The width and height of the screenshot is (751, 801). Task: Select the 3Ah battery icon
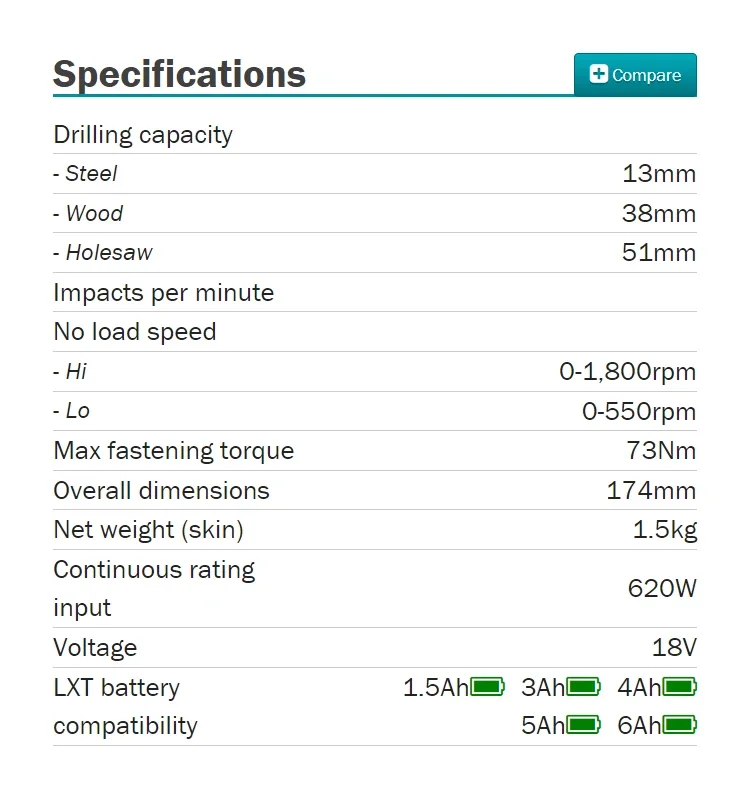point(583,687)
